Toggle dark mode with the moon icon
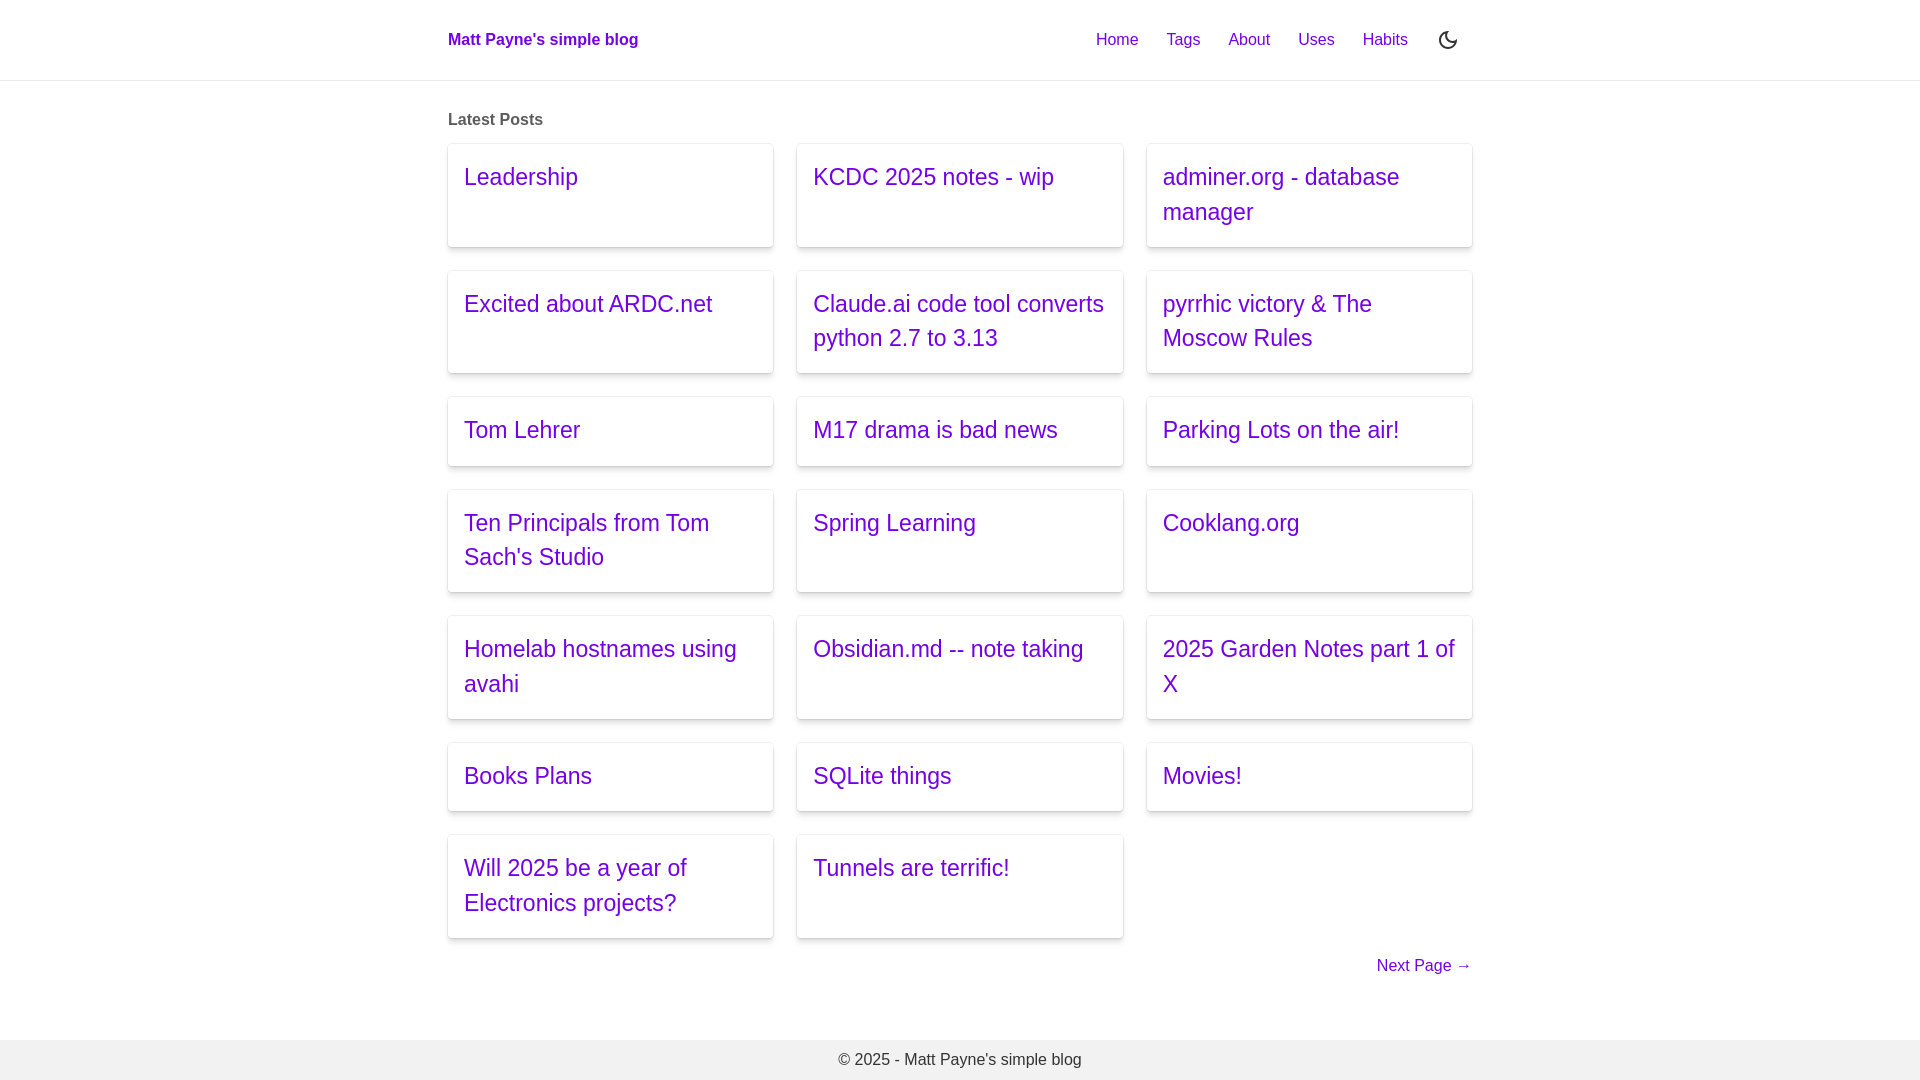 (1447, 40)
